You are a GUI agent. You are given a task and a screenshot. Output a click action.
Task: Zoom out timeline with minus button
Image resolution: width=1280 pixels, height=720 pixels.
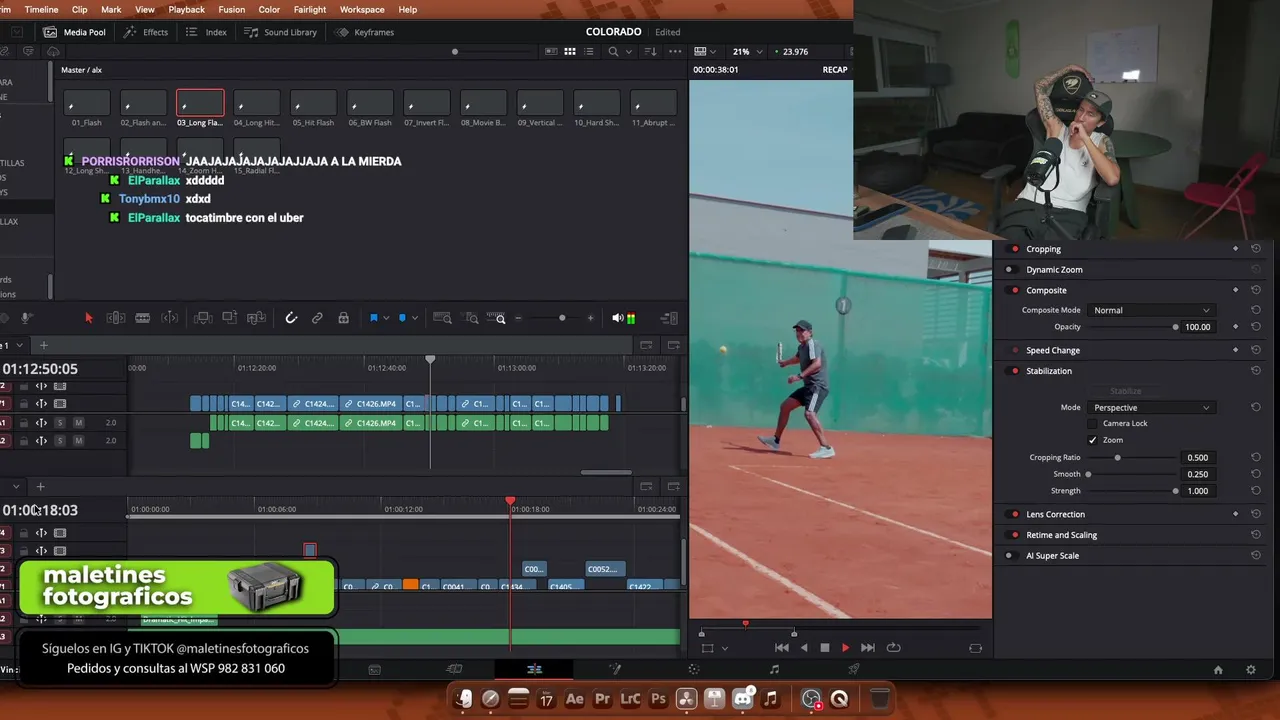coord(518,318)
